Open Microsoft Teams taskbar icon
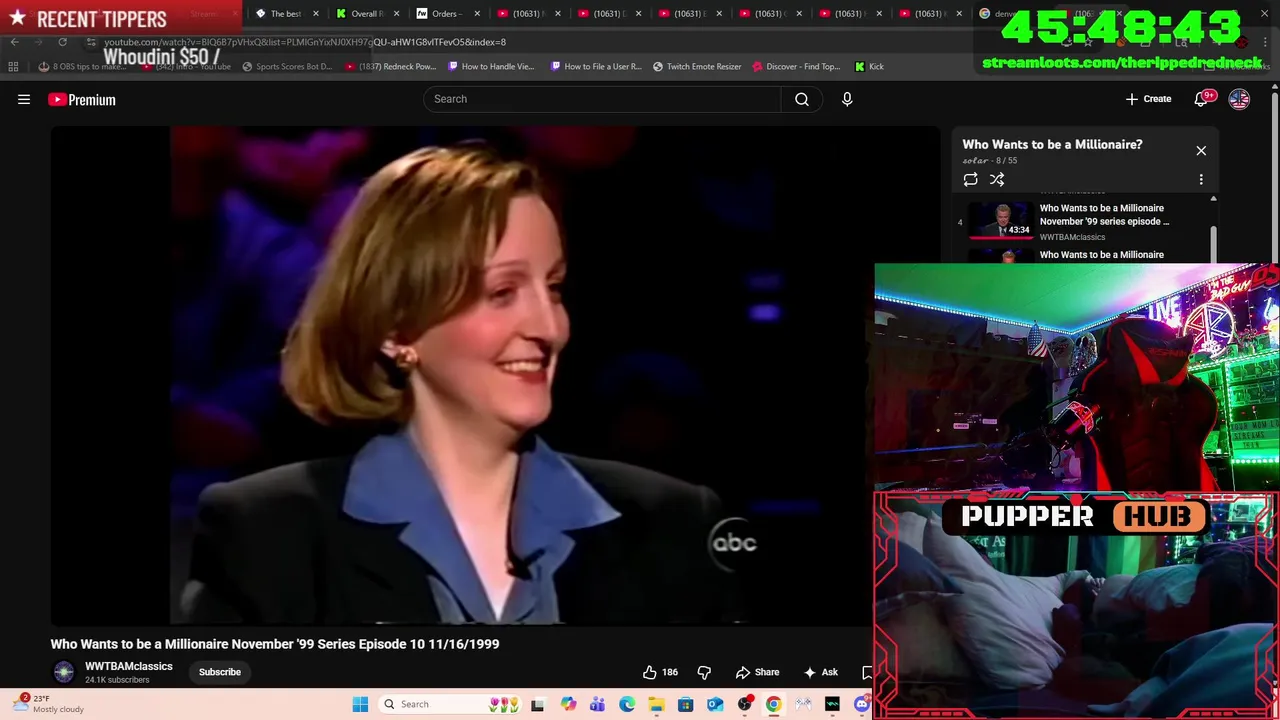This screenshot has height=720, width=1280. coord(597,704)
